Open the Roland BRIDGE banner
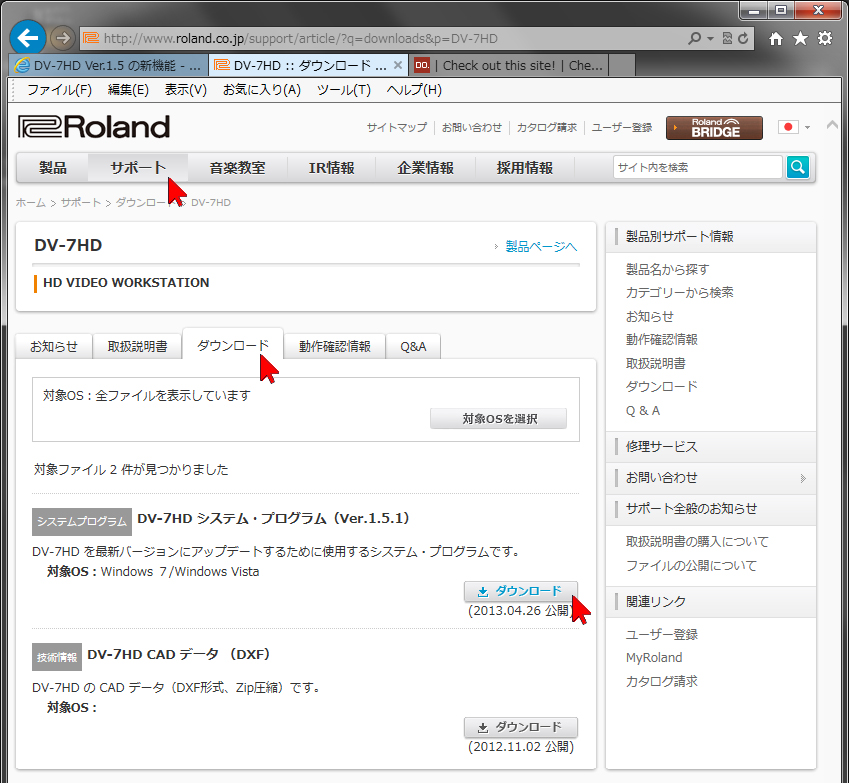This screenshot has height=783, width=849. coord(714,128)
